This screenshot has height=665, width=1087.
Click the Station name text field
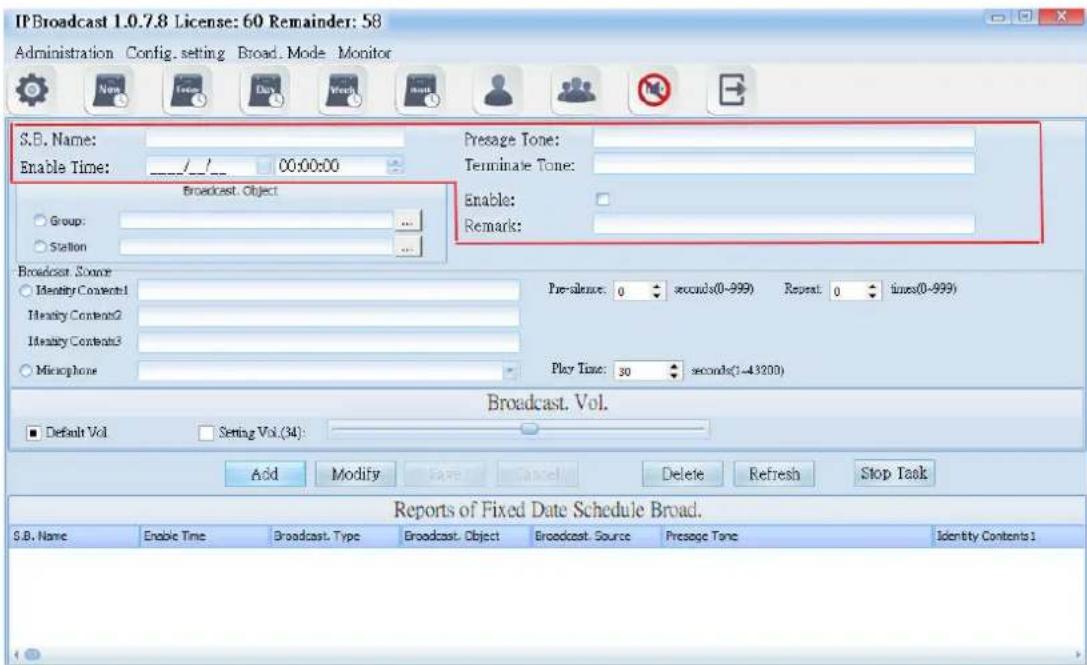[x=256, y=247]
